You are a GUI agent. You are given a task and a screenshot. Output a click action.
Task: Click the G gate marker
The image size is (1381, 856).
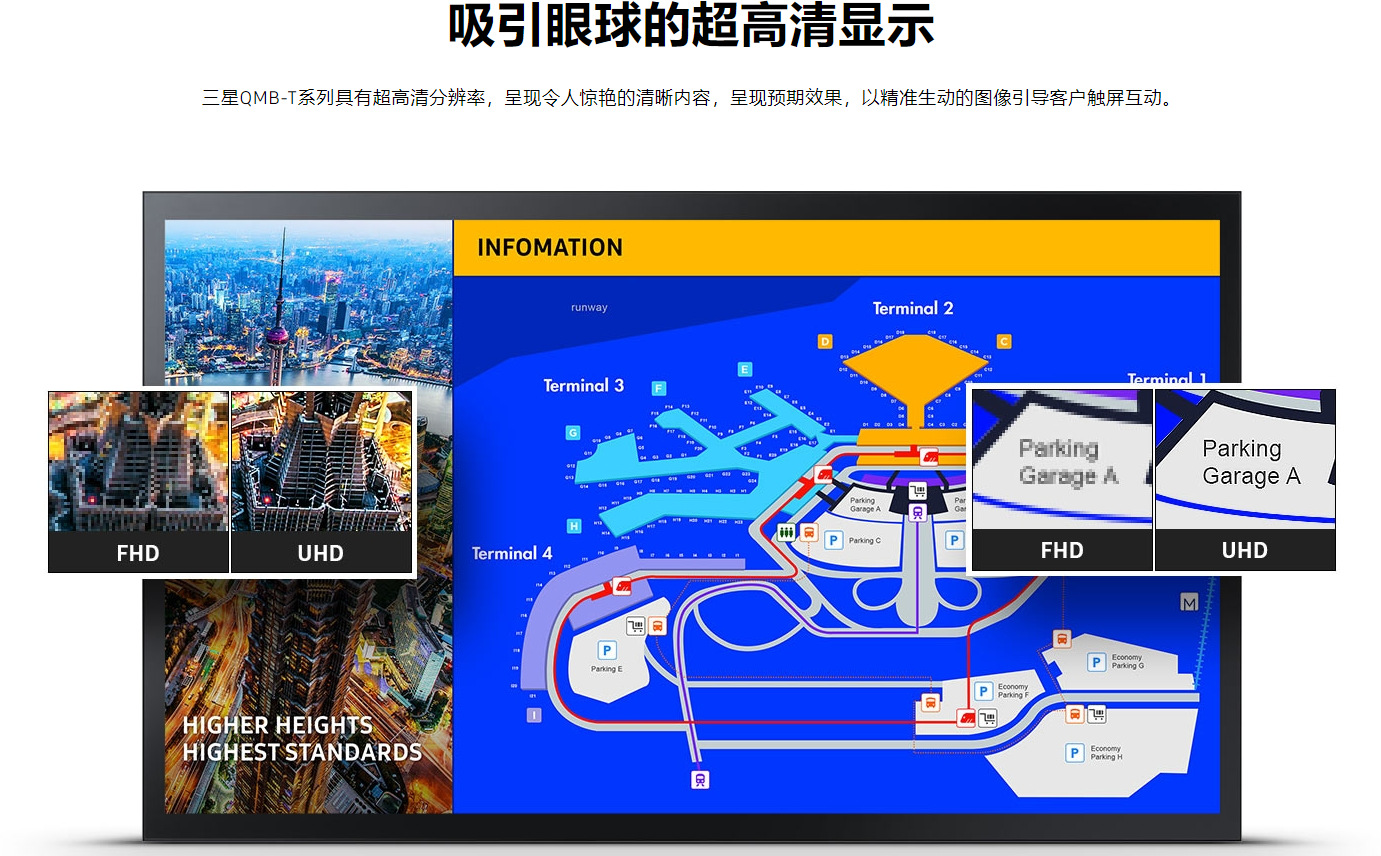(573, 433)
